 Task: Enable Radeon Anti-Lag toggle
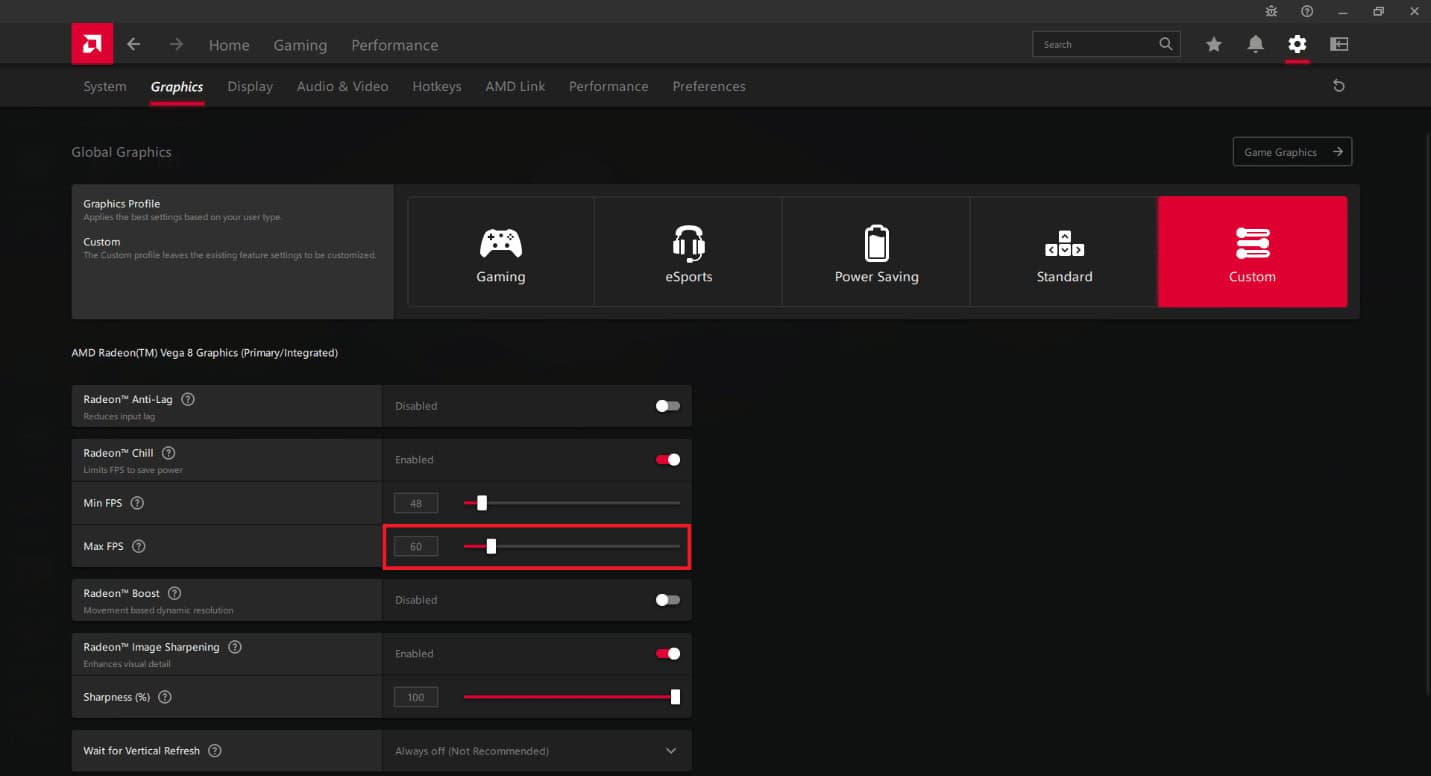[668, 406]
